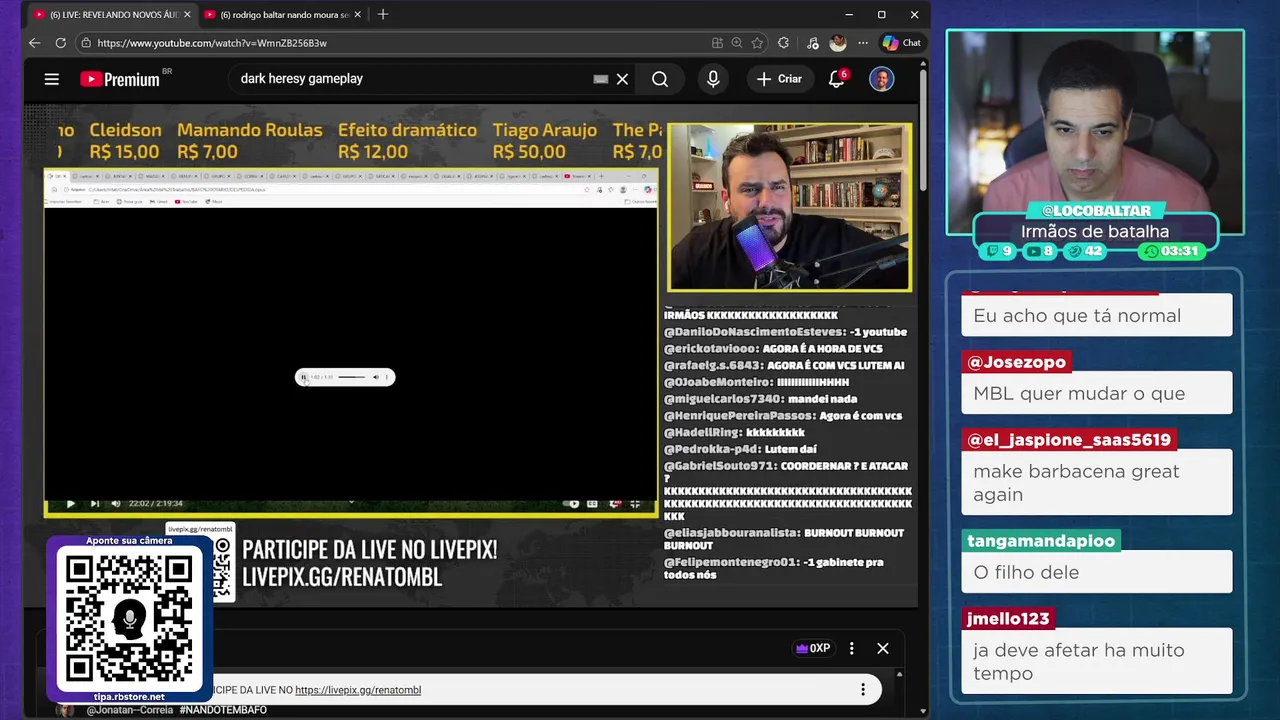Viewport: 1280px width, 720px height.
Task: Open the on-screen keyboard in search box
Action: coord(601,79)
